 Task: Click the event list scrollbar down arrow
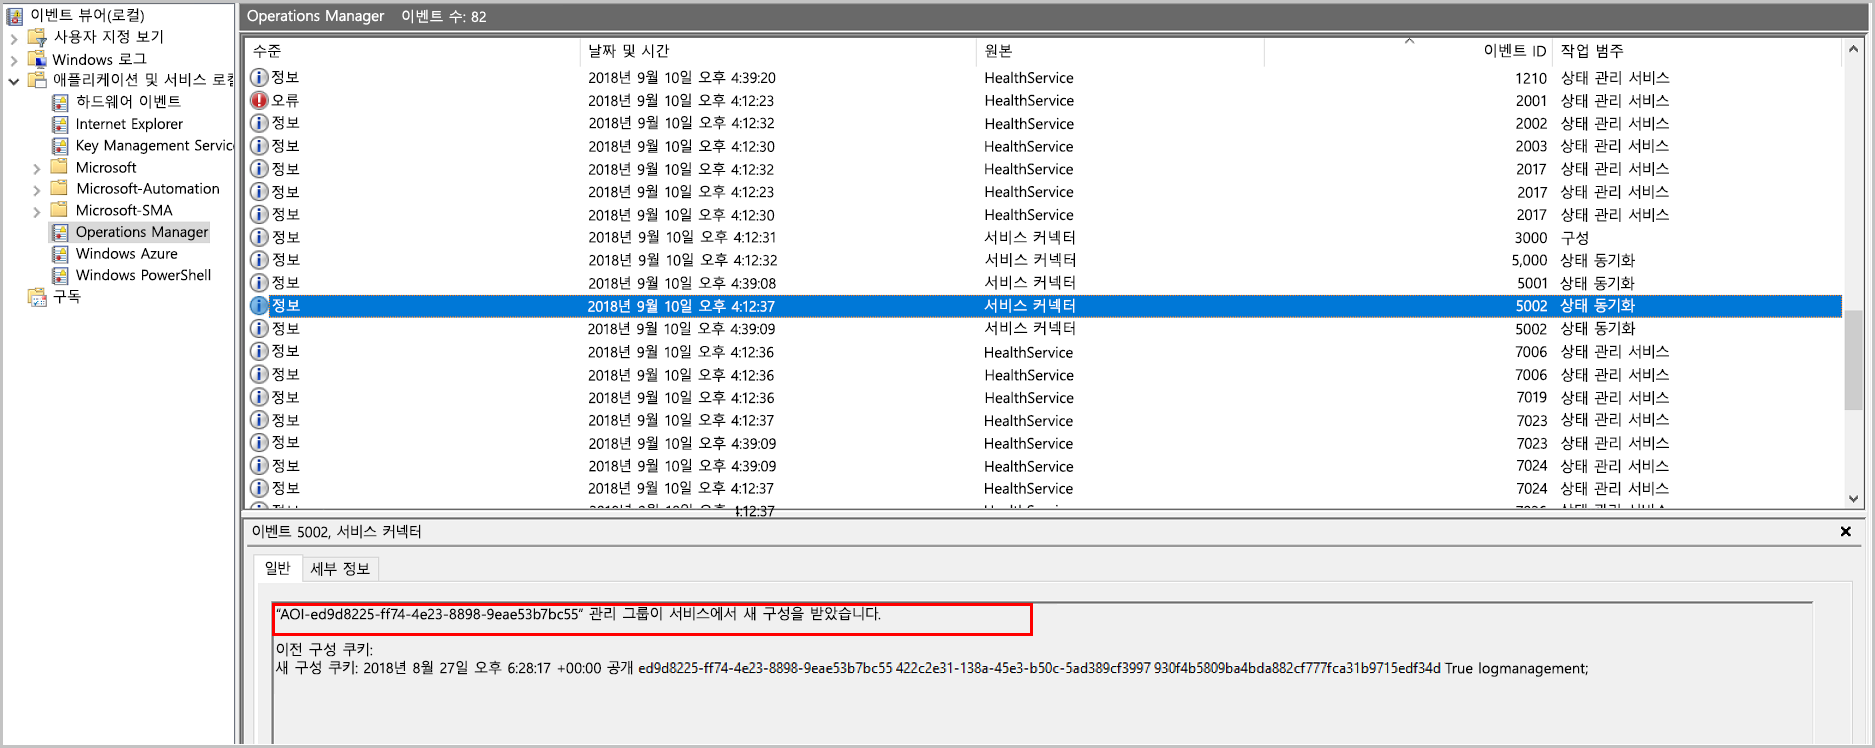(x=1853, y=498)
